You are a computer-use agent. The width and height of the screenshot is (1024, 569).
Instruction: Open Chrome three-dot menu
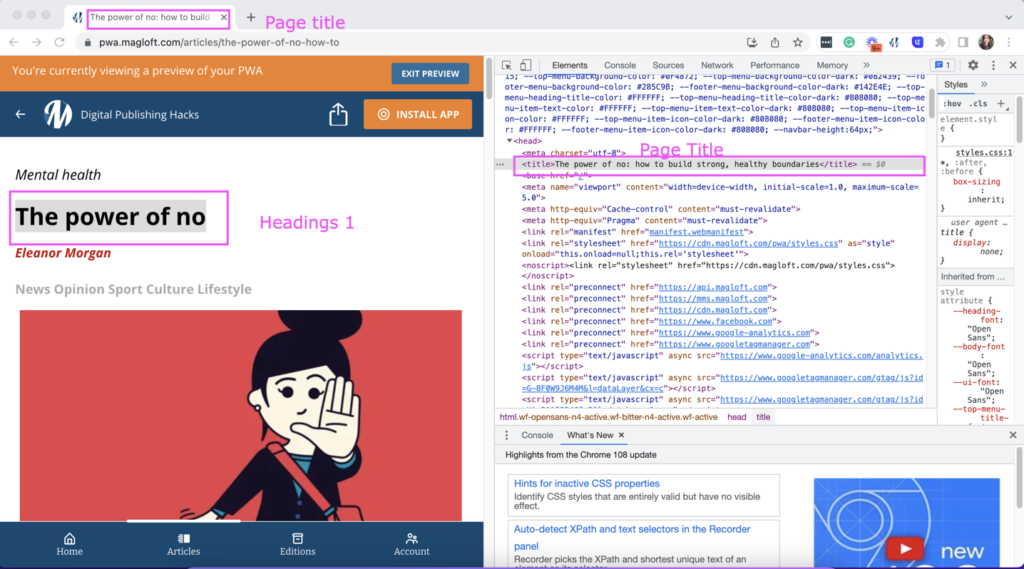point(1009,42)
